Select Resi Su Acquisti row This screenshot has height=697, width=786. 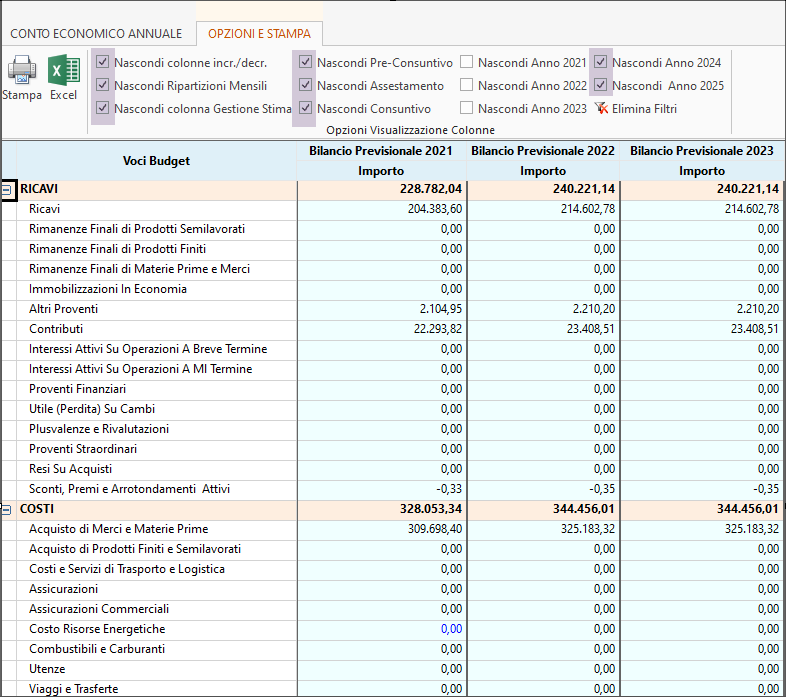point(70,469)
